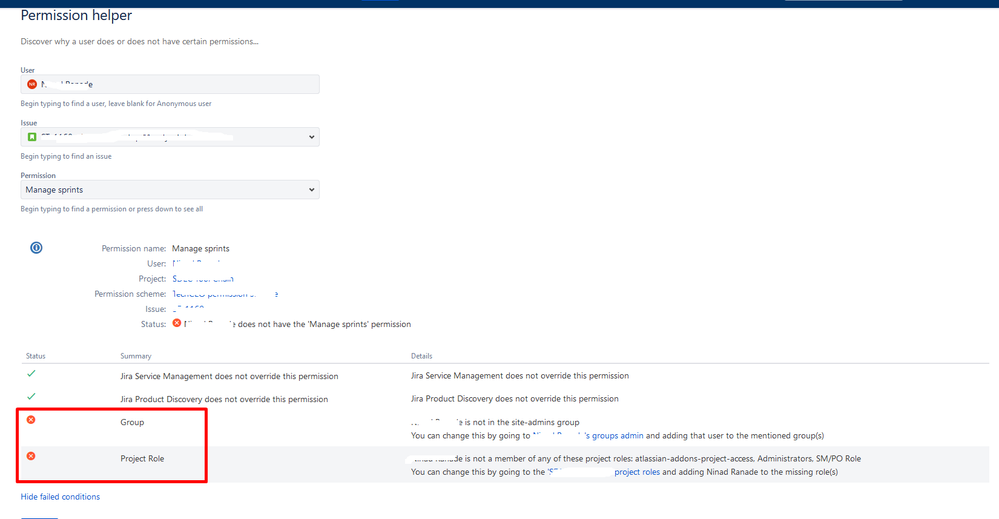The image size is (999, 519).
Task: Click the 'Details' column header
Action: click(421, 356)
